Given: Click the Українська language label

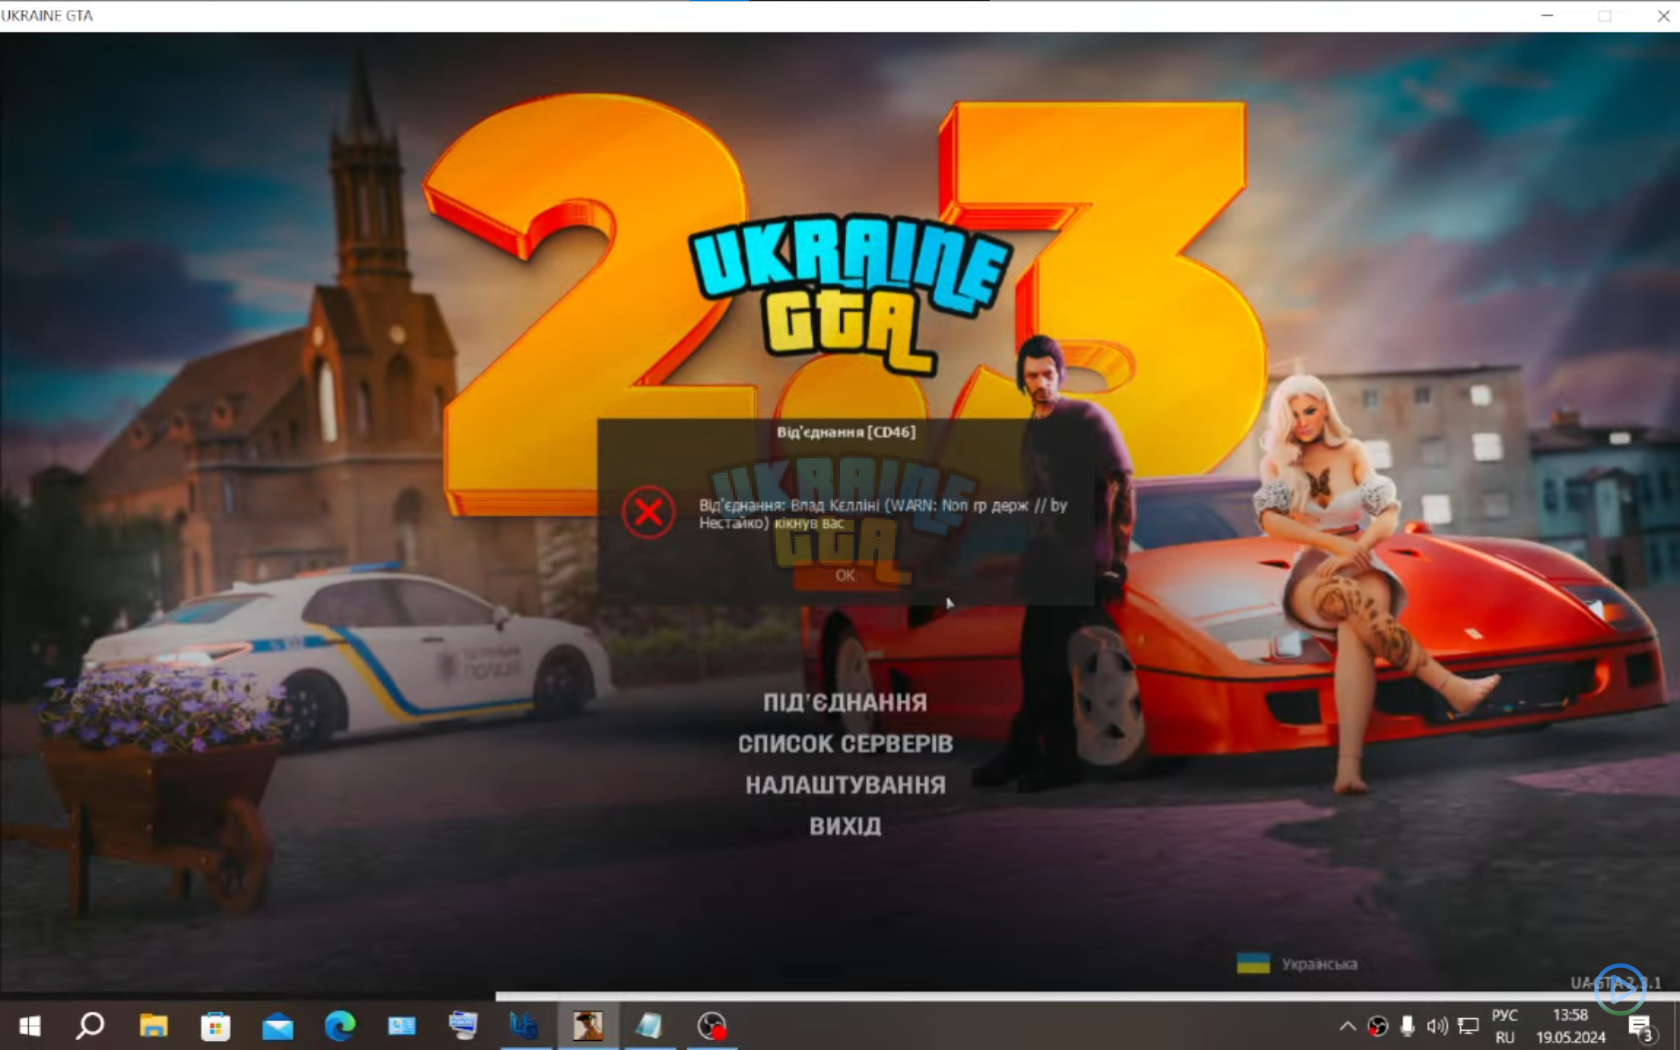Looking at the screenshot, I should [1319, 964].
